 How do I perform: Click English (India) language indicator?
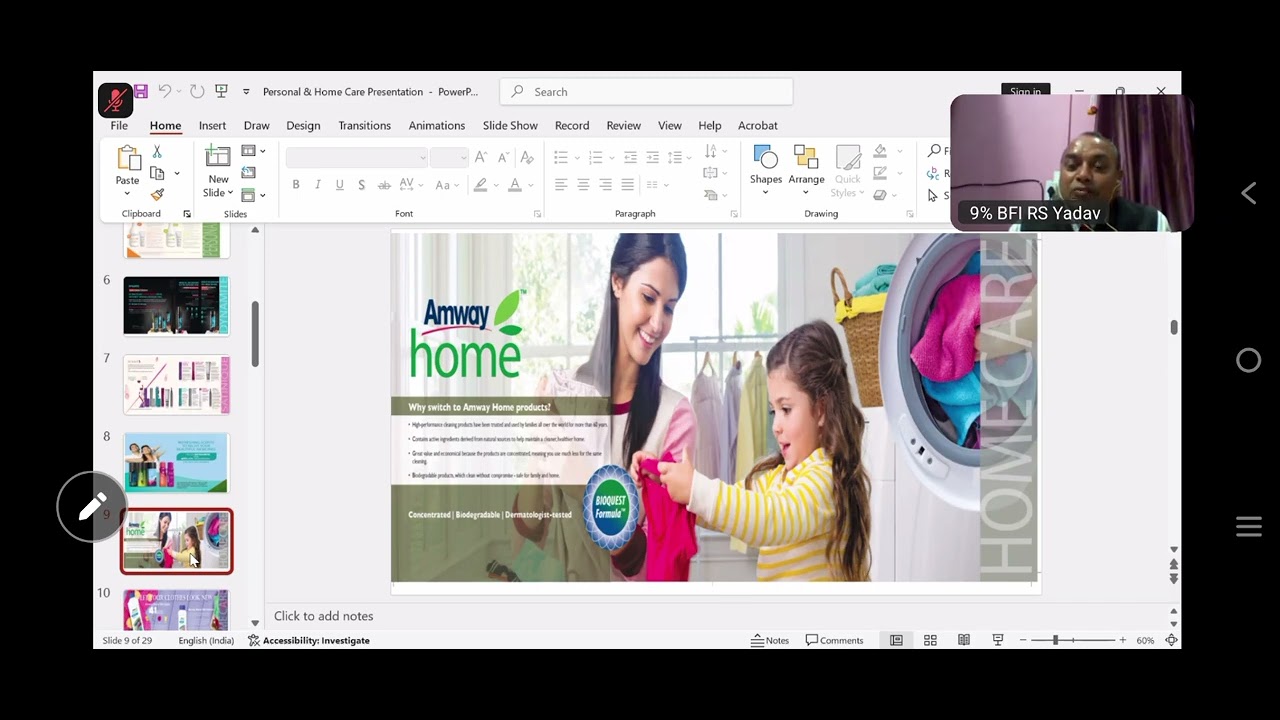tap(206, 640)
